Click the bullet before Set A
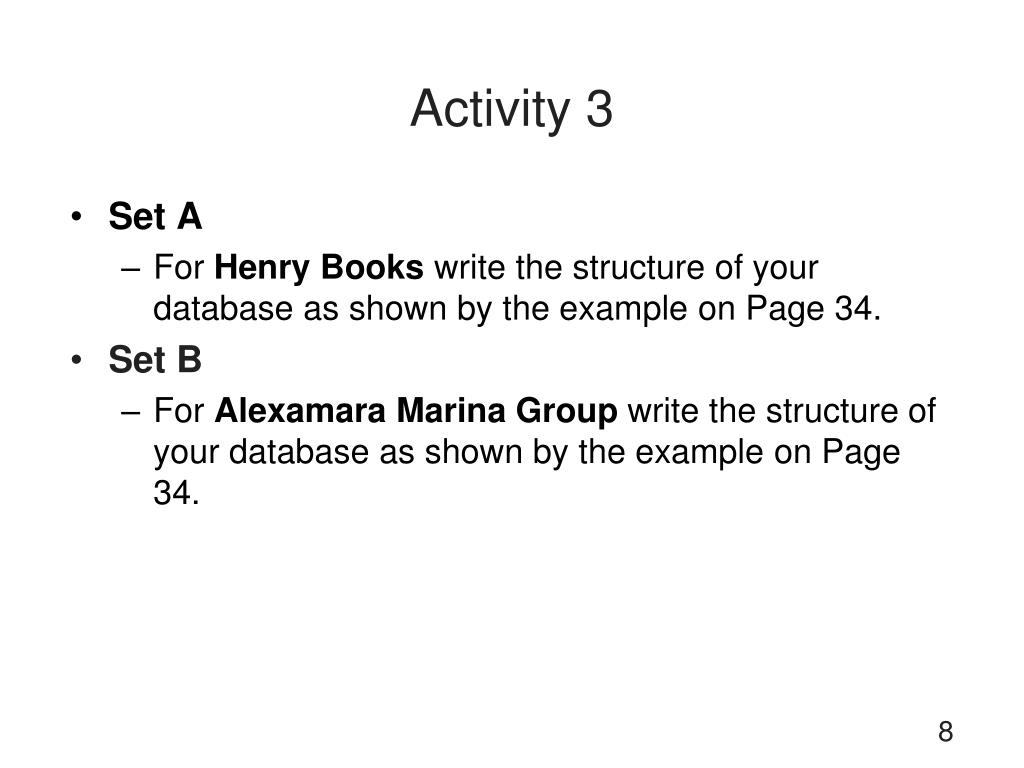Image resolution: width=1024 pixels, height=768 pixels. click(77, 217)
